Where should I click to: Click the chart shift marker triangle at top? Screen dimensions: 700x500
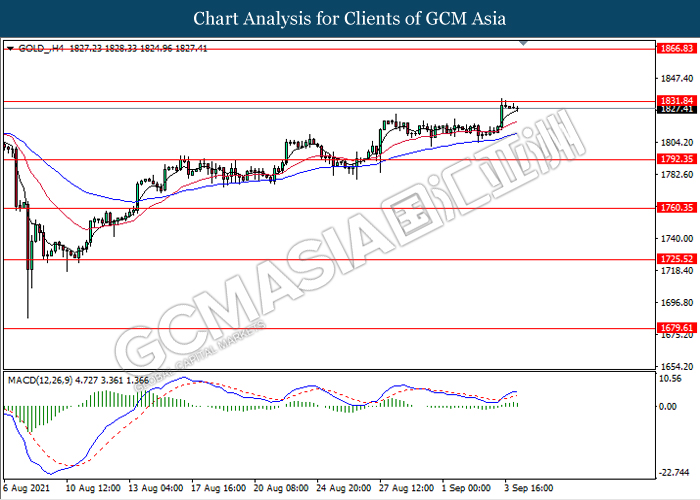tap(524, 44)
